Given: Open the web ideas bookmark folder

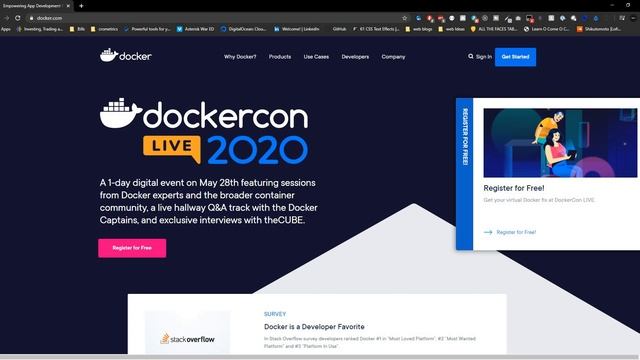Looking at the screenshot, I should tap(451, 29).
